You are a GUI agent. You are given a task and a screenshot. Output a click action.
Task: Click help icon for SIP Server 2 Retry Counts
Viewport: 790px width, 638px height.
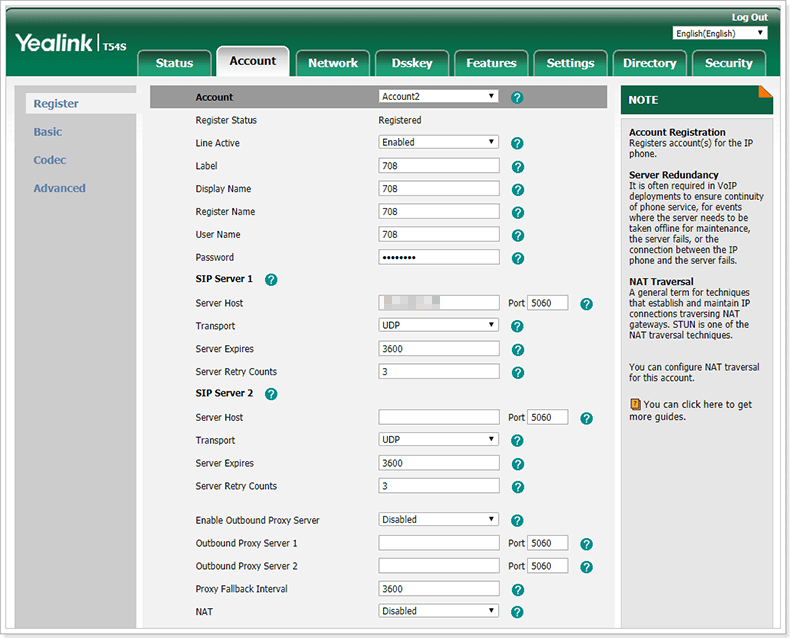517,487
